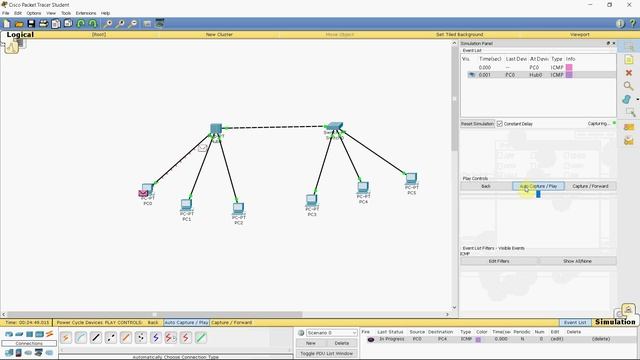Image resolution: width=640 pixels, height=360 pixels.
Task: Click the purple Info swatch for 0.001 event
Action: click(569, 75)
